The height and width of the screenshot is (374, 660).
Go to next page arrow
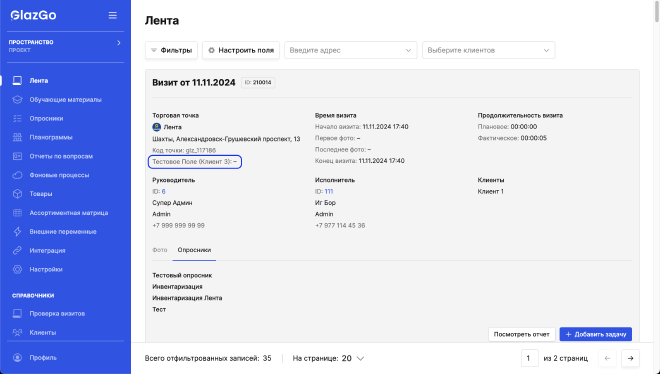(630, 358)
